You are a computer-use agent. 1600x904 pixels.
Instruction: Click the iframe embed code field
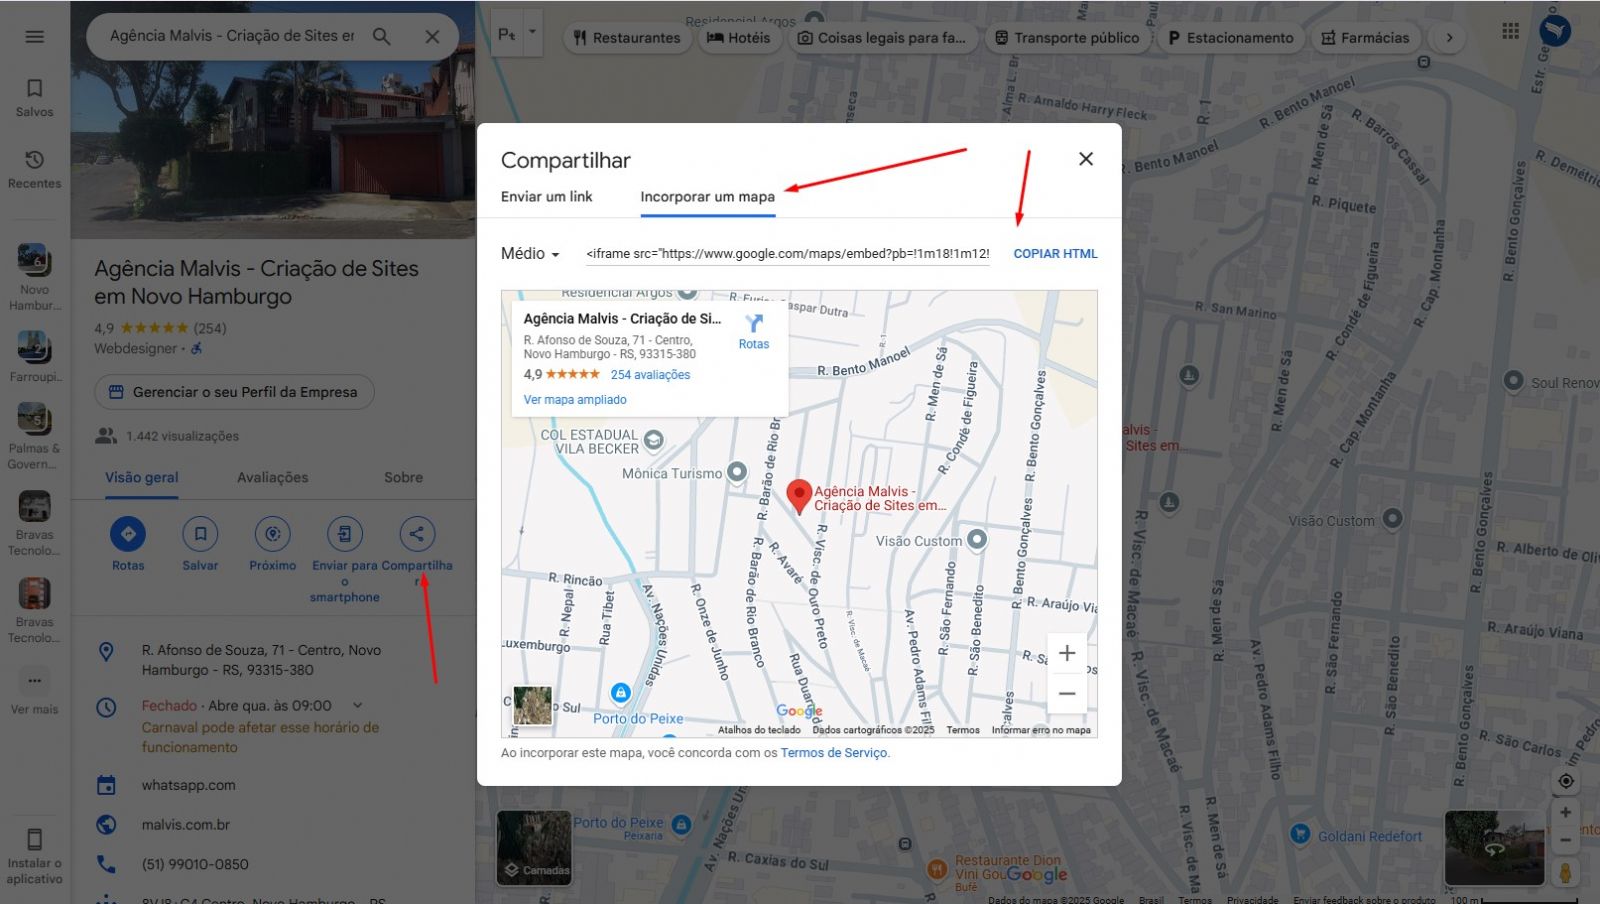pyautogui.click(x=788, y=254)
